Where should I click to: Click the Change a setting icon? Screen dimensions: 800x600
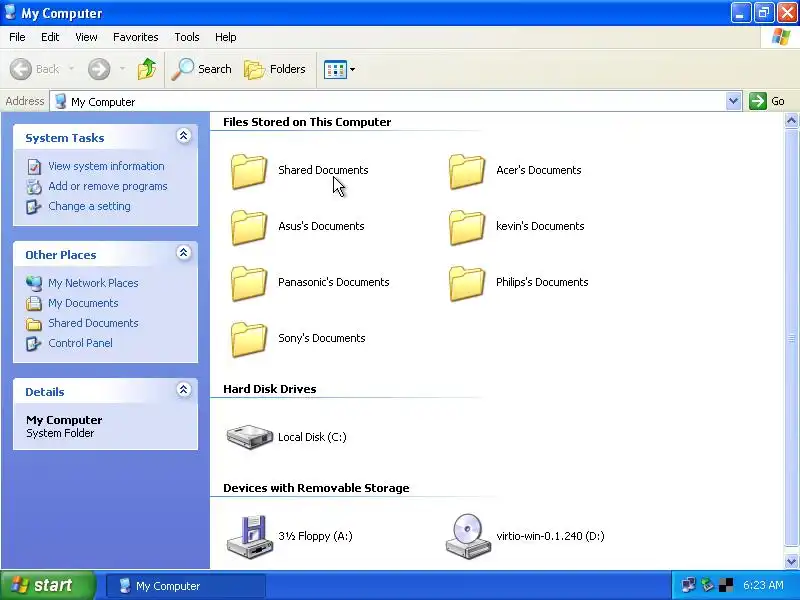[x=34, y=207]
